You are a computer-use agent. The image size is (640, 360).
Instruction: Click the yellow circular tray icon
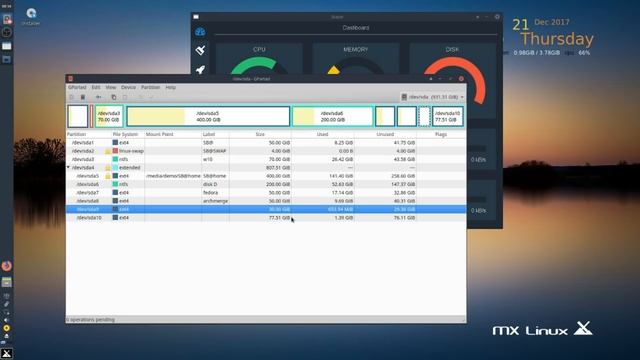click(7, 328)
